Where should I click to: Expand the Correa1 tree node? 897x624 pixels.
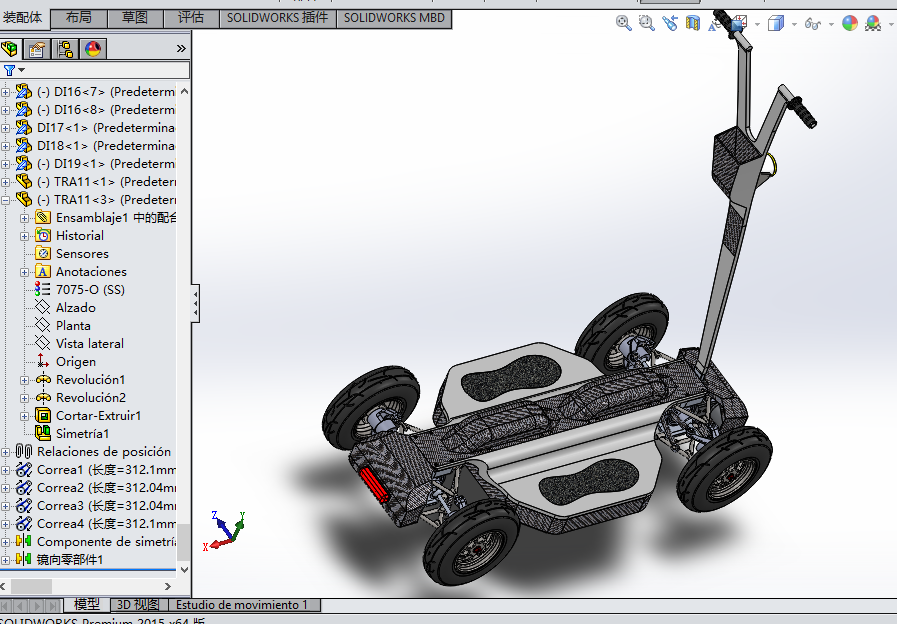(6, 470)
